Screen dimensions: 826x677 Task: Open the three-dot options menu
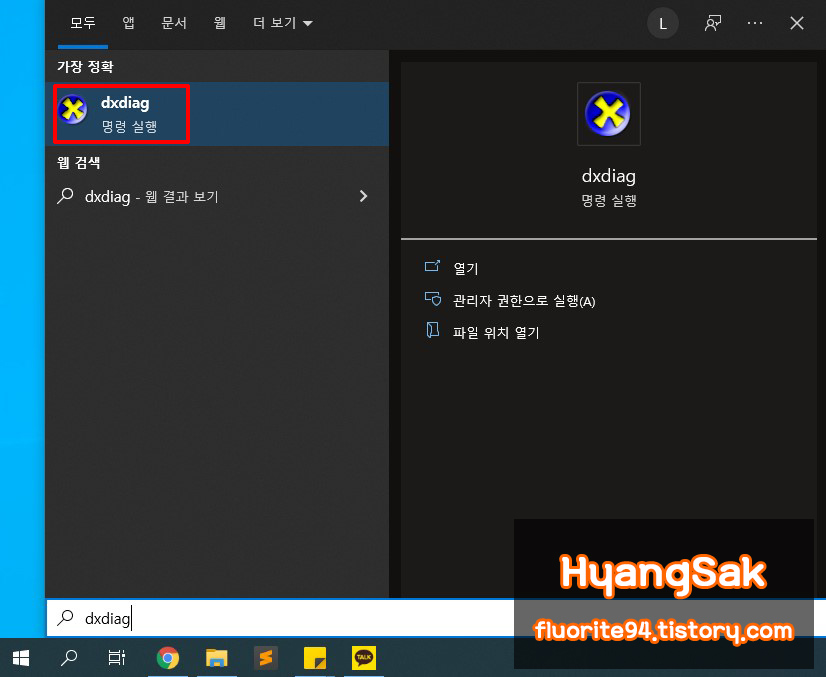755,23
